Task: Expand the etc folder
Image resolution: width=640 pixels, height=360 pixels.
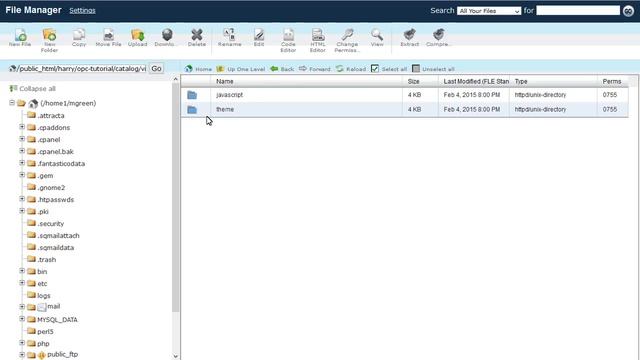Action: [x=22, y=283]
